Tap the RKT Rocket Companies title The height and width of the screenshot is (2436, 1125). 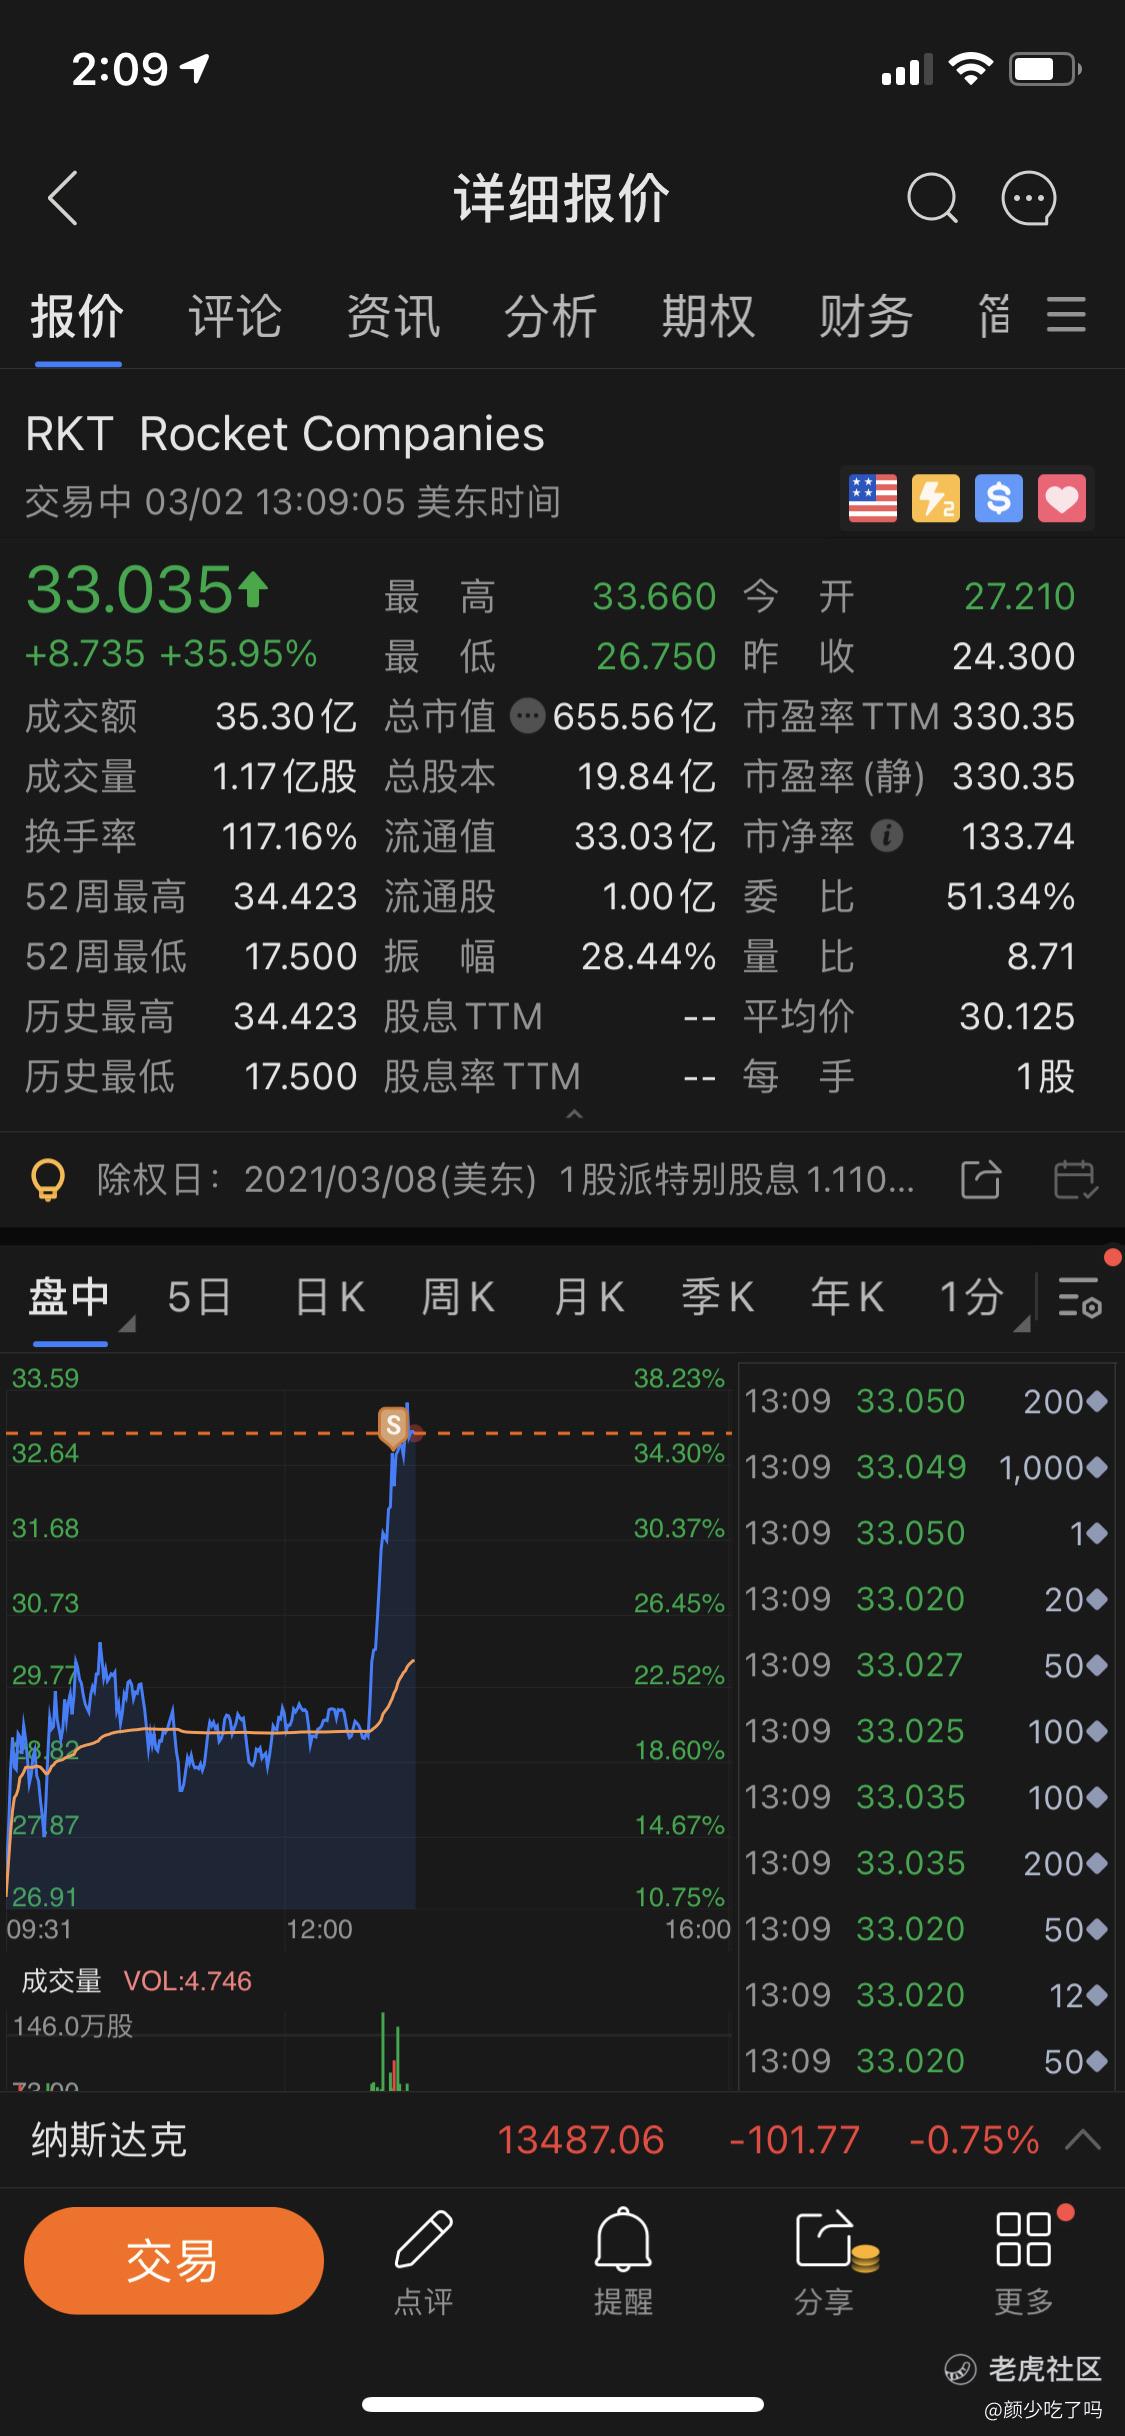285,434
